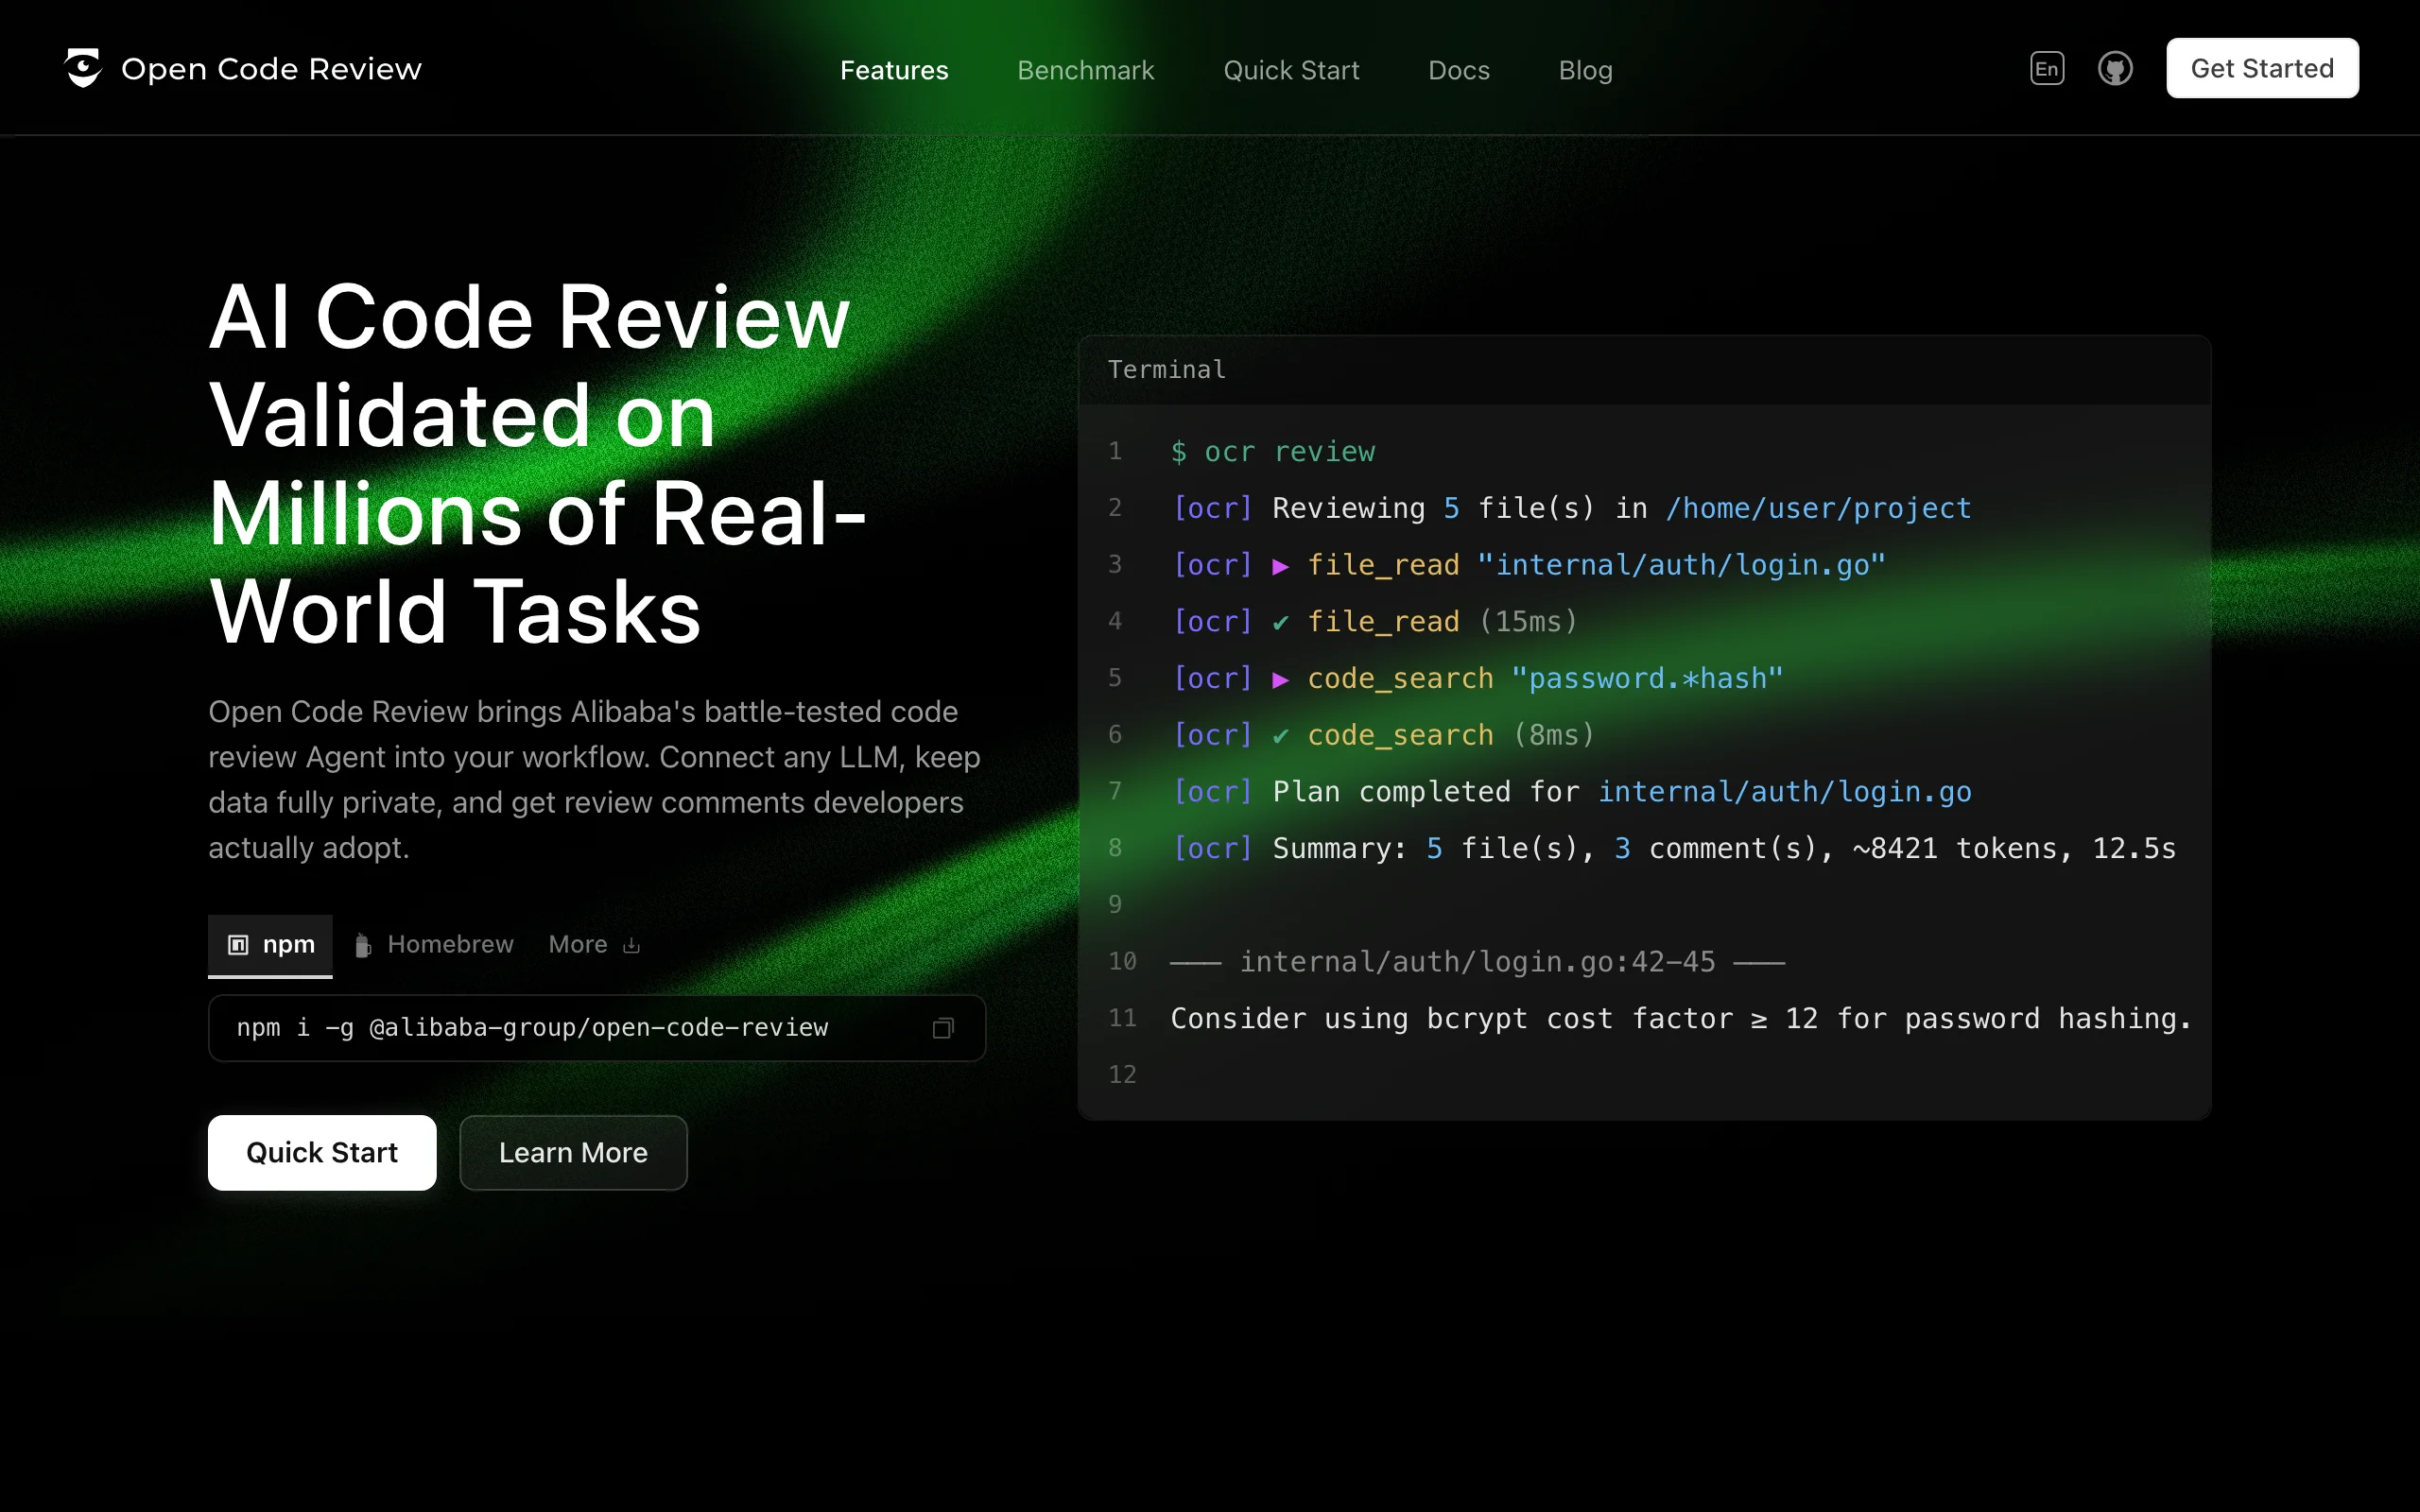The image size is (2420, 1512).
Task: Click the Open Code Review site title
Action: (271, 69)
